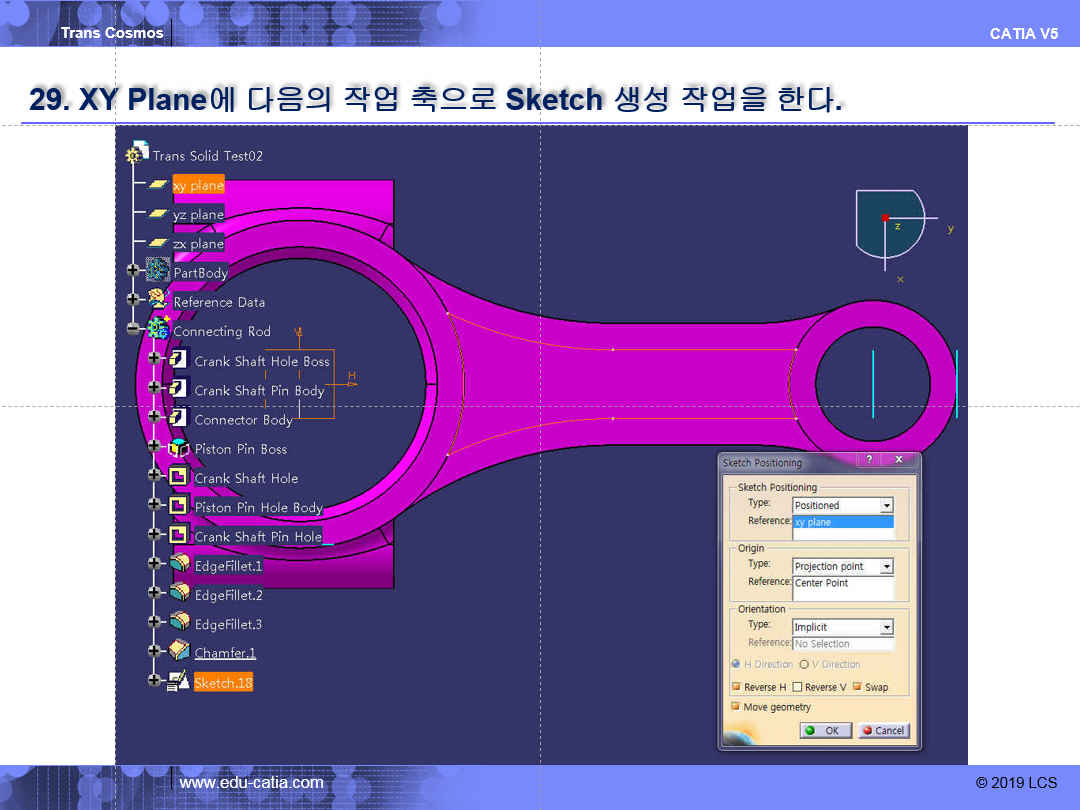Select the Sketch.18 sketch icon

click(179, 682)
